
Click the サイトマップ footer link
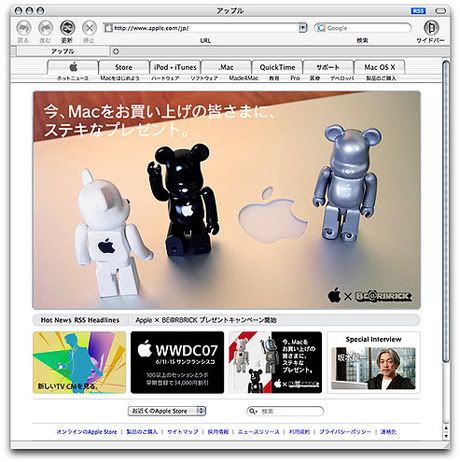tap(183, 432)
